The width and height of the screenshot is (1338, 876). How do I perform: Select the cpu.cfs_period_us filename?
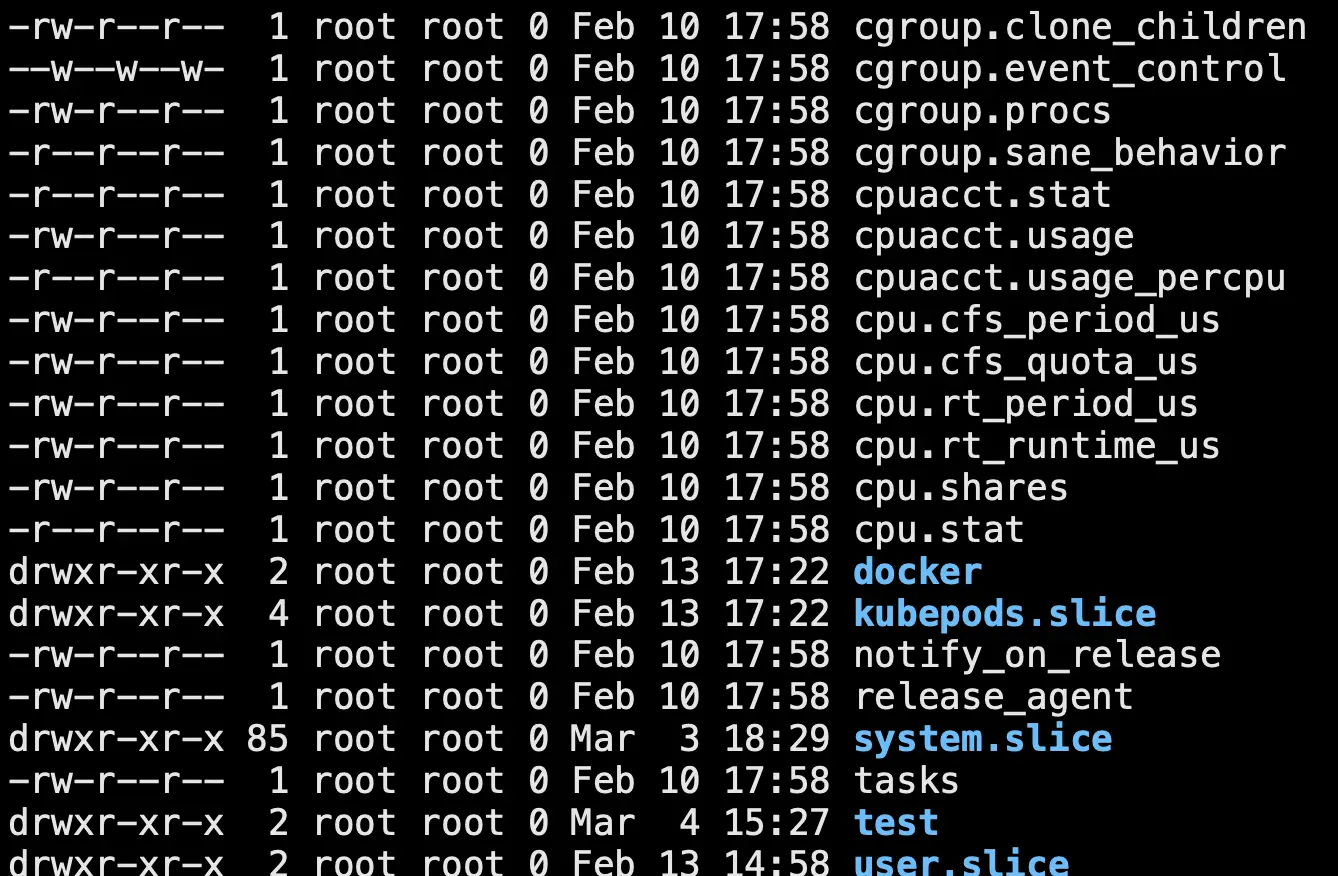tap(1037, 320)
